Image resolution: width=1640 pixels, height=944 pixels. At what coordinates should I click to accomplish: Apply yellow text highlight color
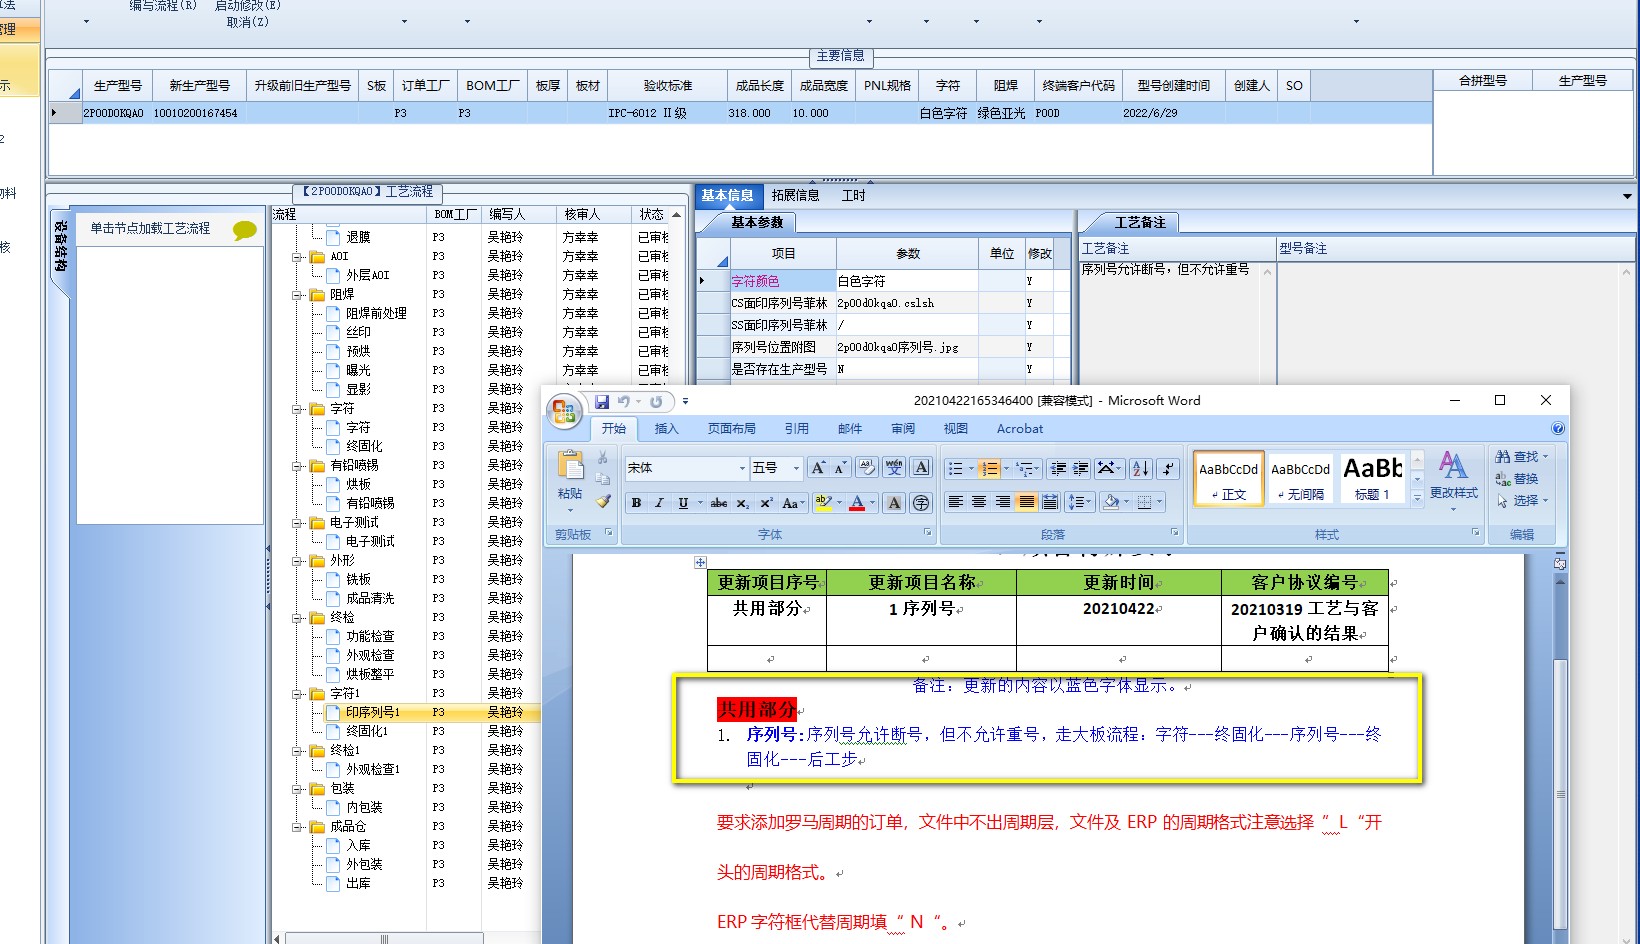click(x=823, y=503)
